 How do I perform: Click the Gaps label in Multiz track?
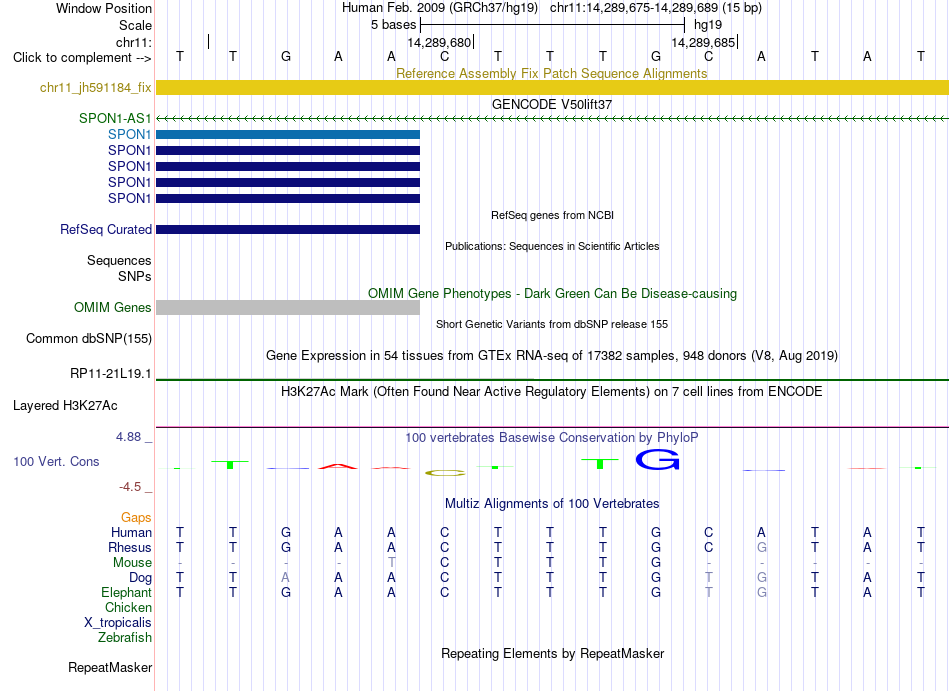click(x=136, y=517)
